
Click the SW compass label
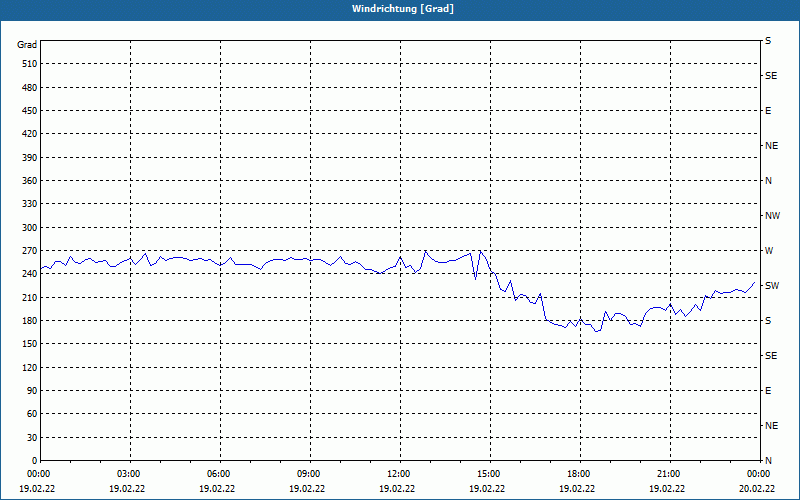772,286
